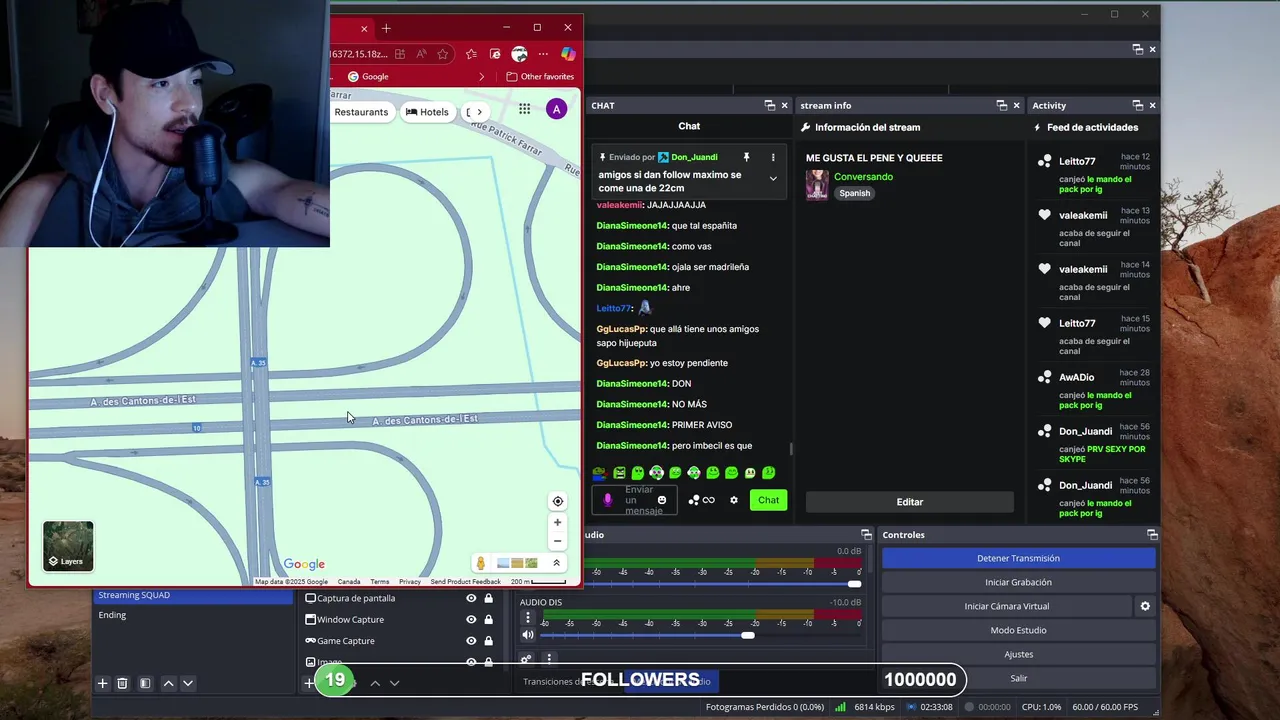Toggle the Layers satellite view thumbnail
1280x720 pixels.
pos(68,546)
